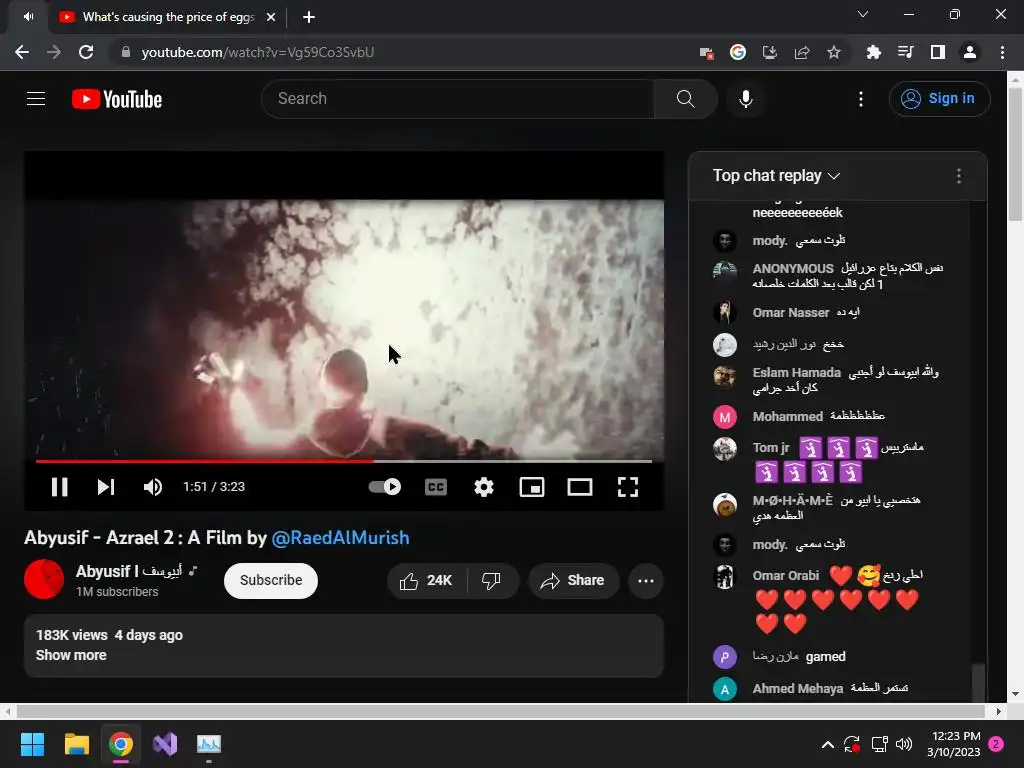Open more actions ellipsis below video
Viewport: 1024px width, 768px height.
pos(646,581)
